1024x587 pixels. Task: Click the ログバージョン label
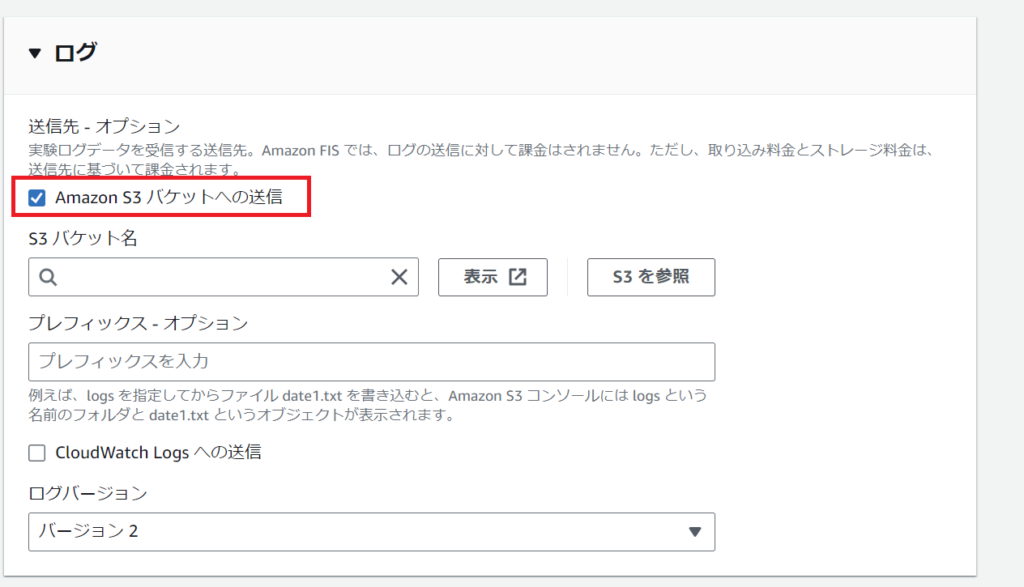[88, 493]
